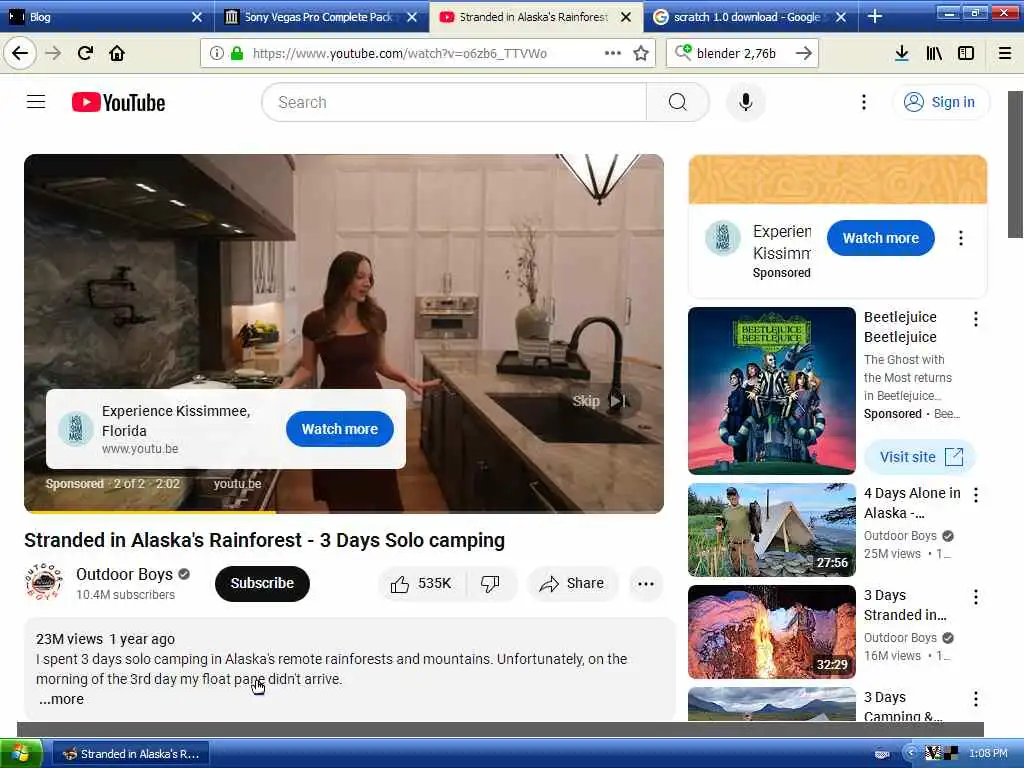Open options for 3 Days Camping video
Image resolution: width=1024 pixels, height=768 pixels.
click(976, 699)
